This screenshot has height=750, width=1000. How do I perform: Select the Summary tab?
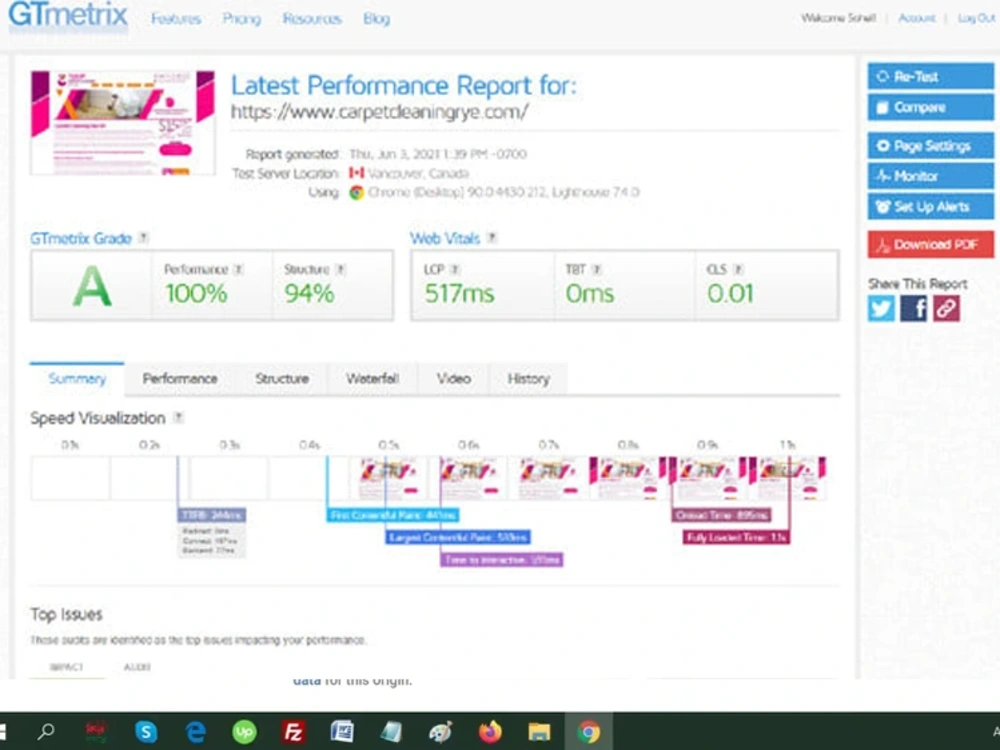pos(77,379)
